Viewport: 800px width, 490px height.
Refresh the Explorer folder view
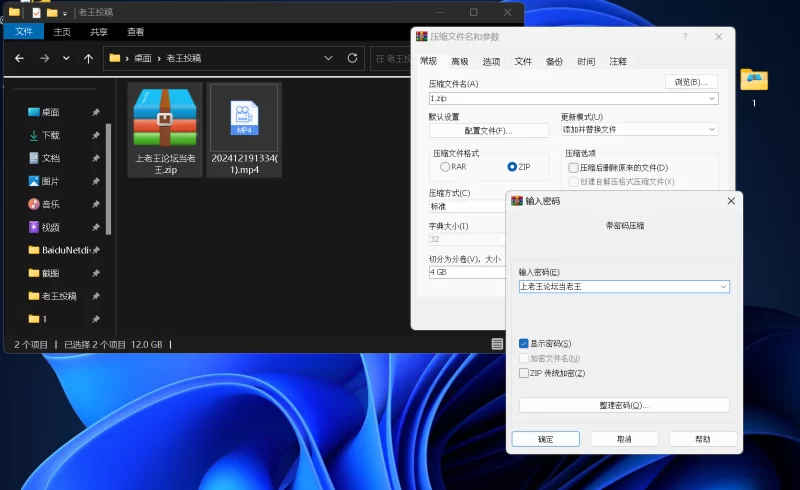click(352, 58)
